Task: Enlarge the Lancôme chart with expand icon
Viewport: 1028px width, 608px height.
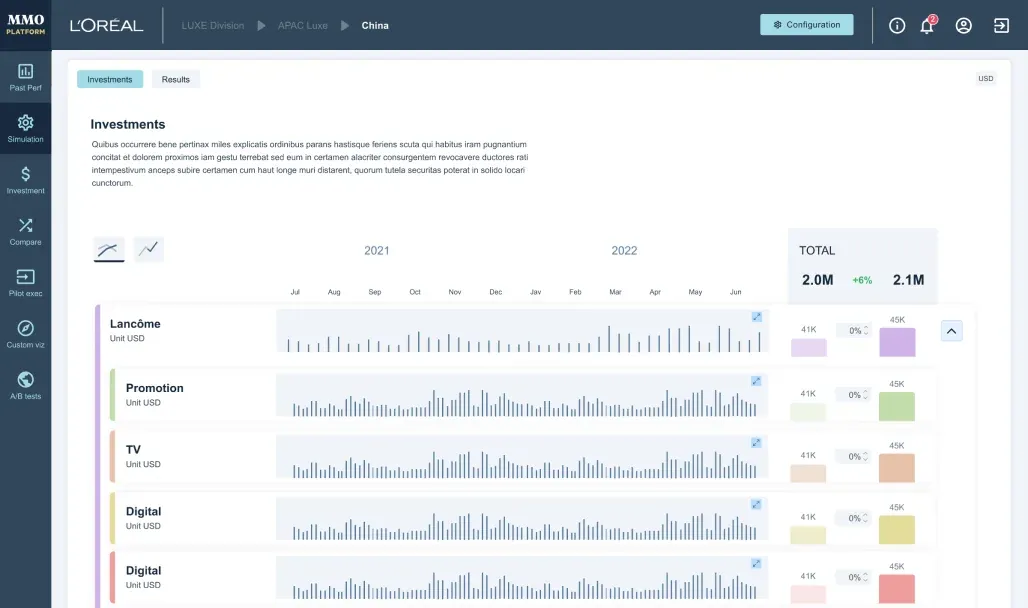Action: pyautogui.click(x=757, y=317)
